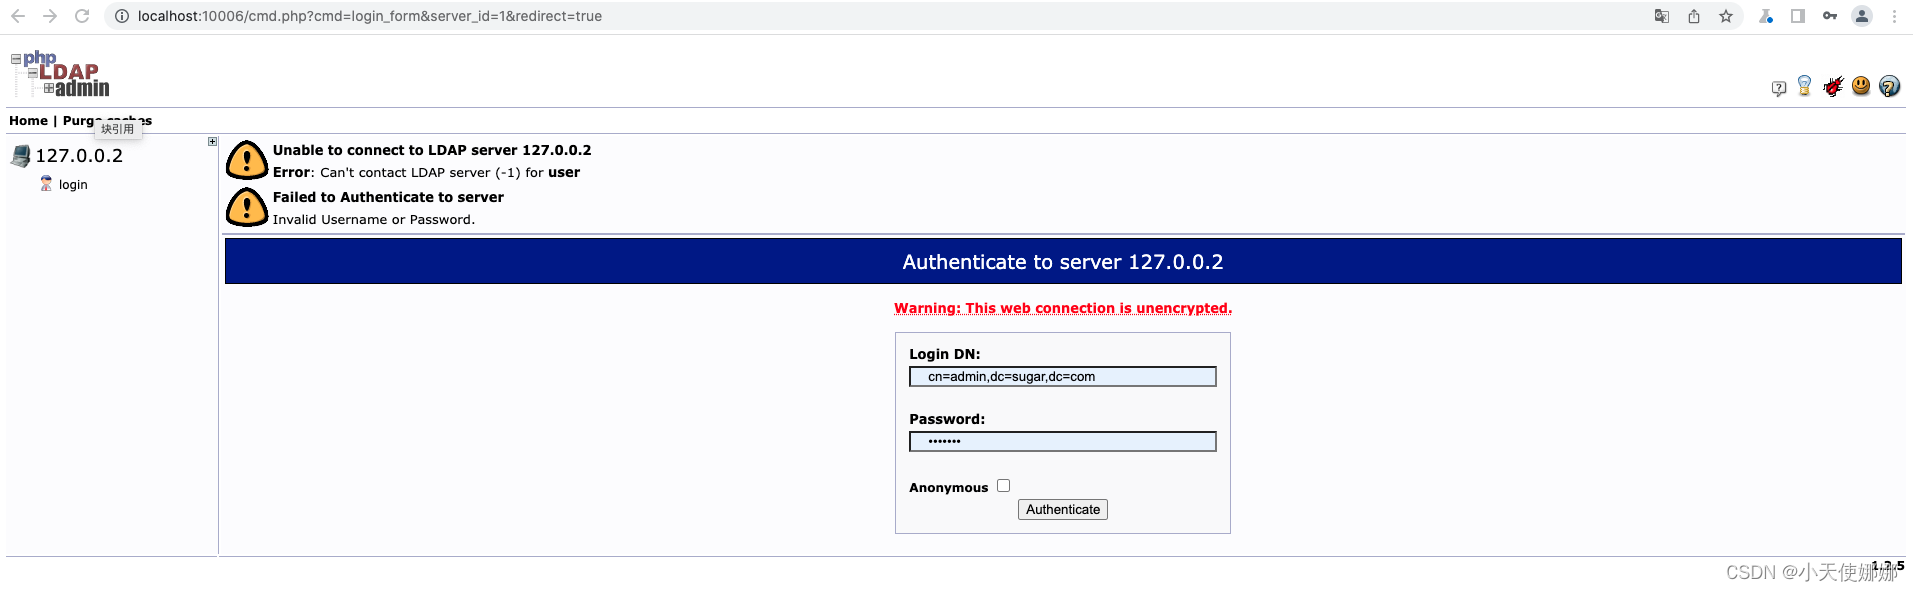The image size is (1913, 592).
Task: Select the 127.0.0.2 server entry
Action: (x=79, y=156)
